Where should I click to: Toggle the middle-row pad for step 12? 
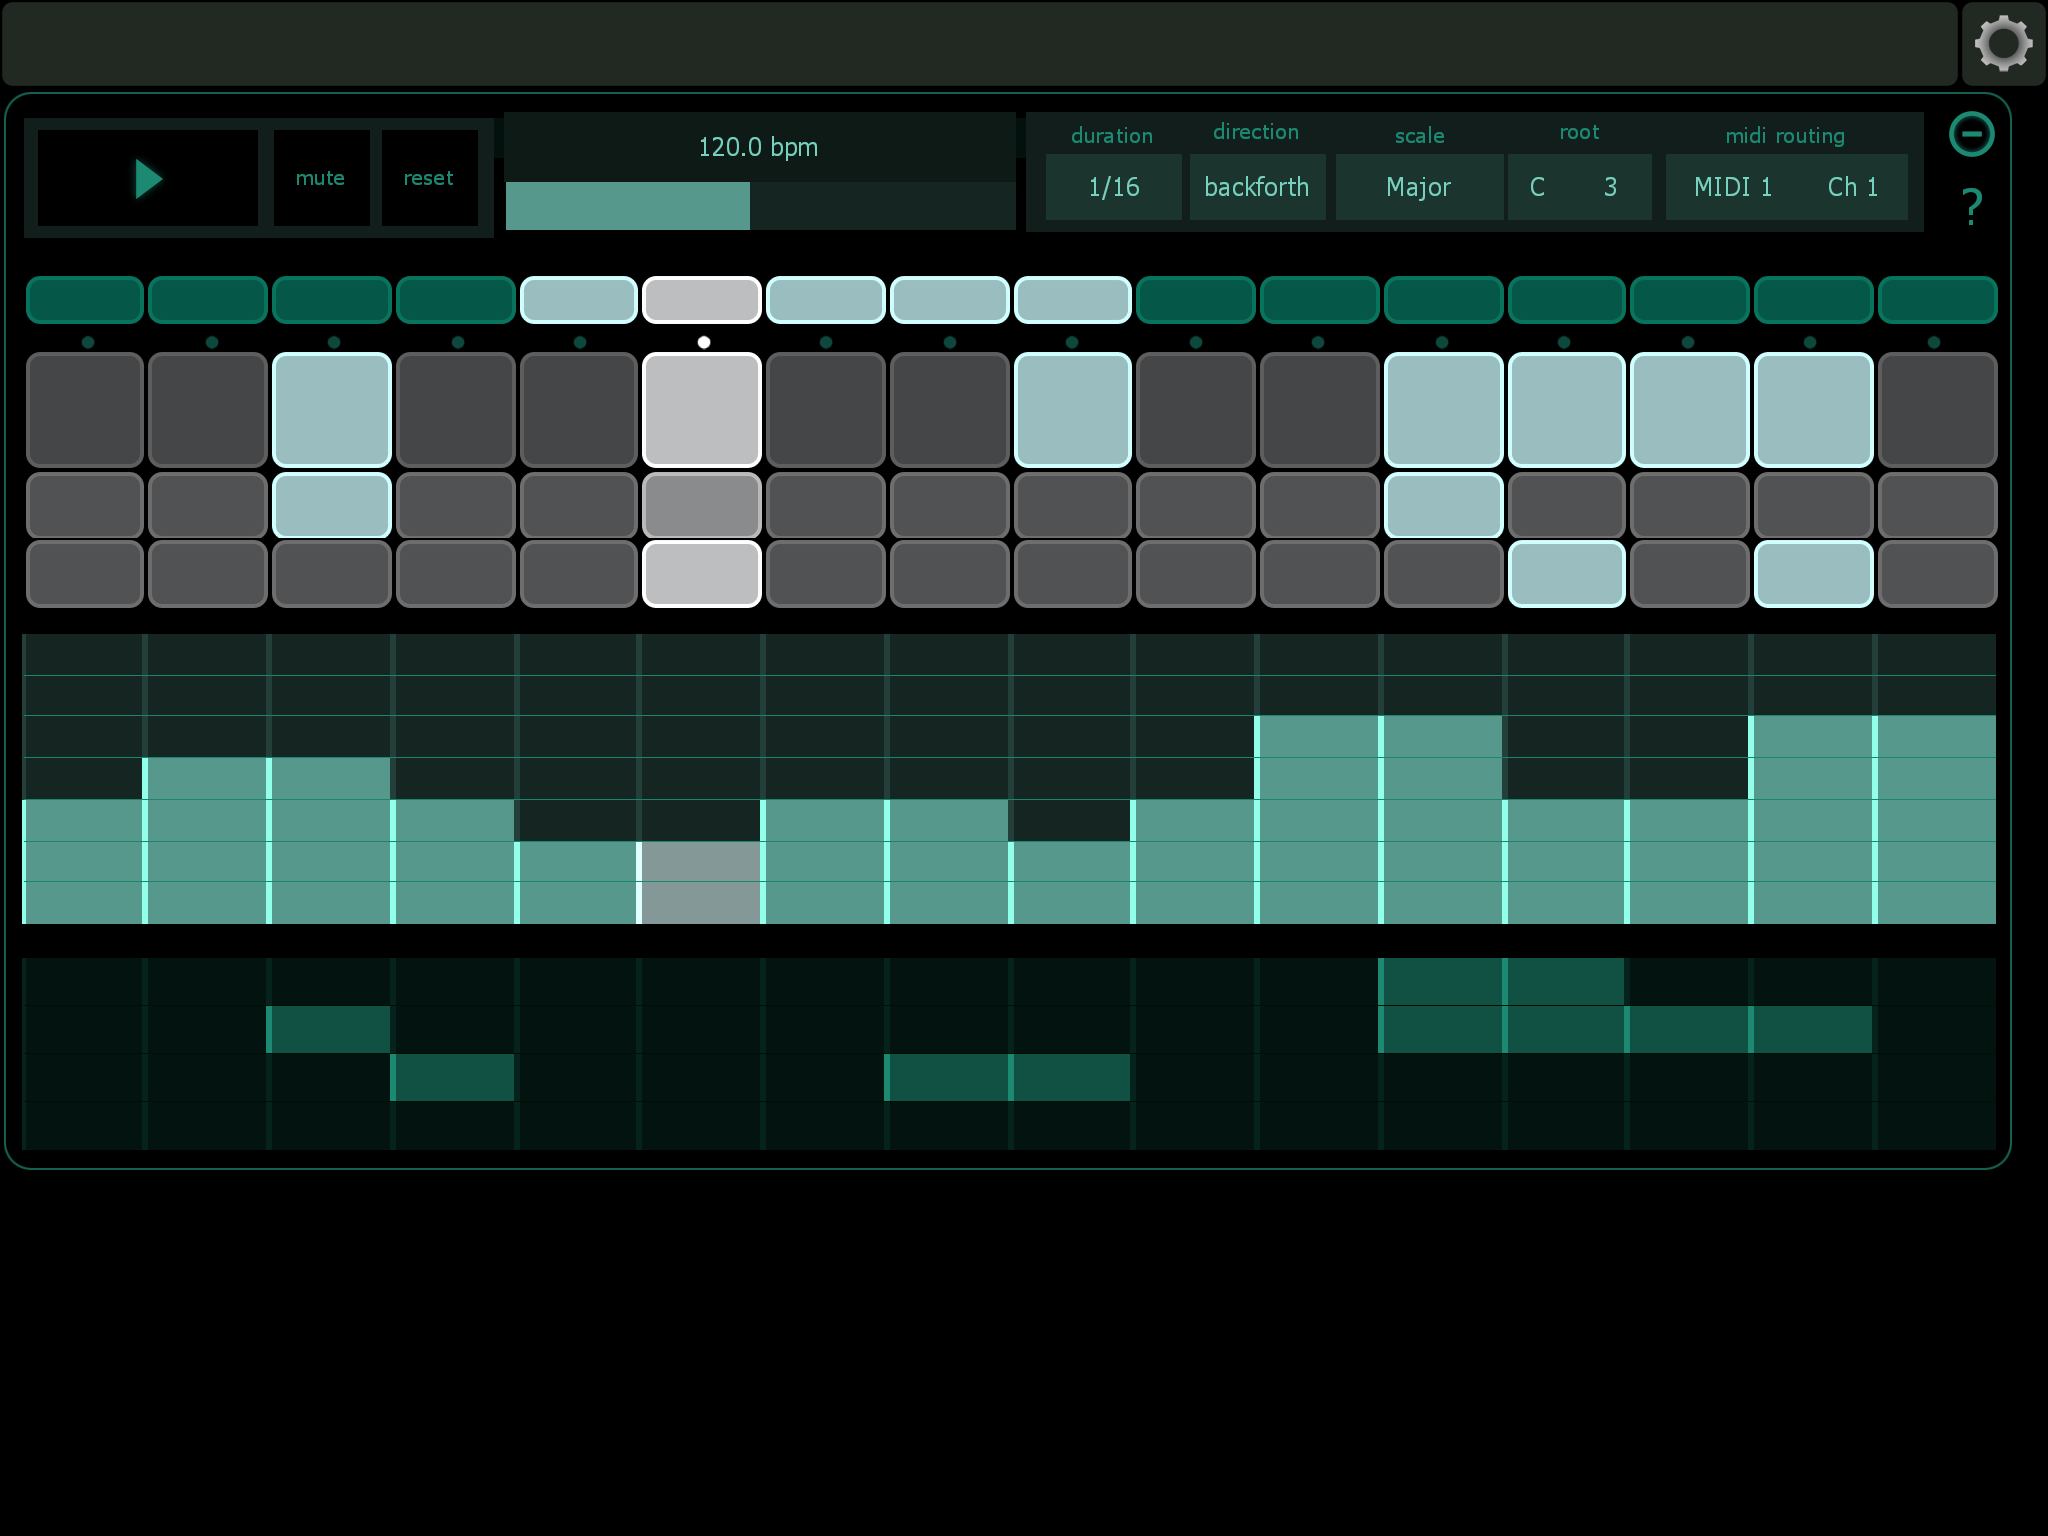1443,506
